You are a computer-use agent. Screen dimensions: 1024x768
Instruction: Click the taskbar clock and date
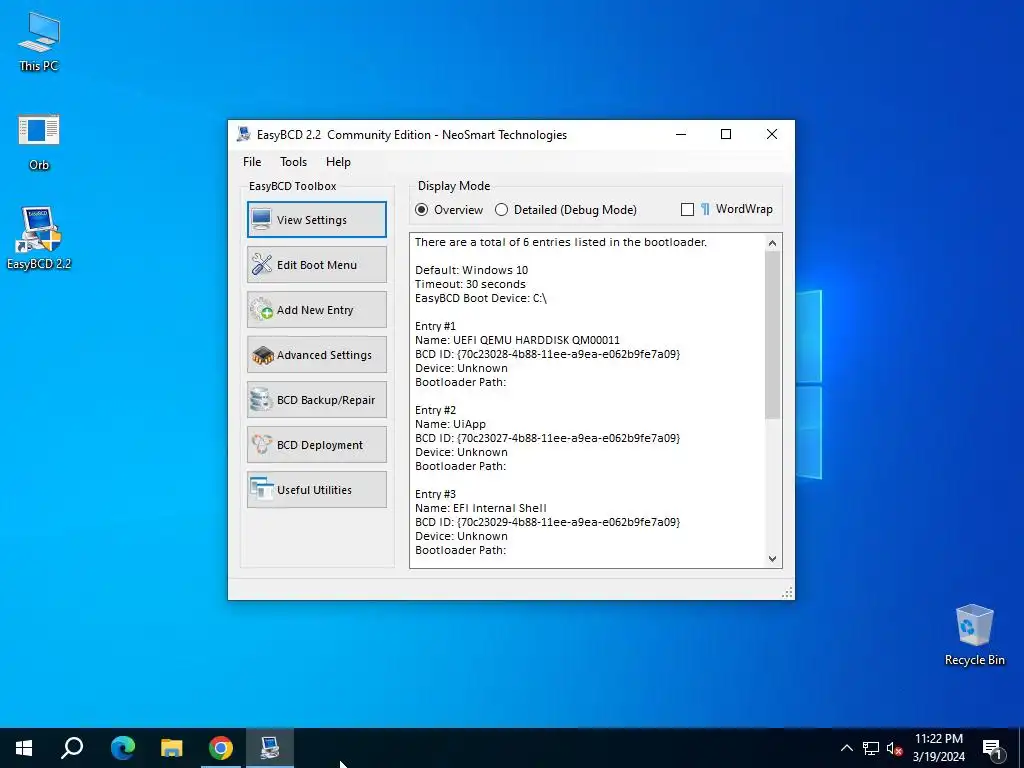click(938, 748)
